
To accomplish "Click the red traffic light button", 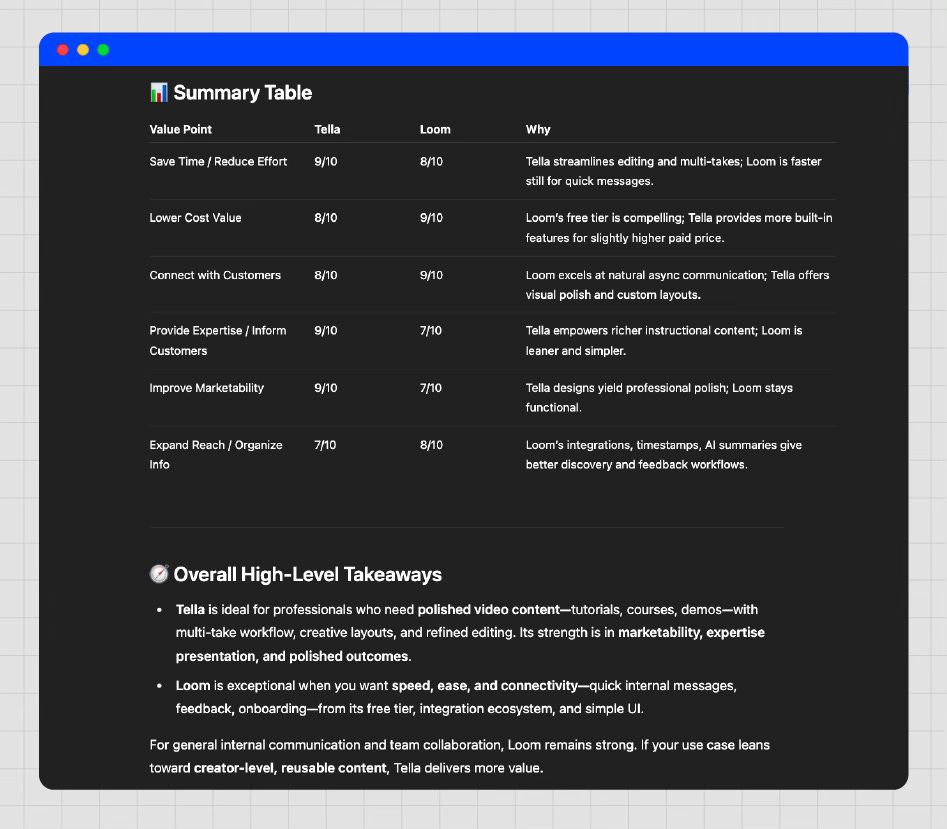I will click(62, 48).
